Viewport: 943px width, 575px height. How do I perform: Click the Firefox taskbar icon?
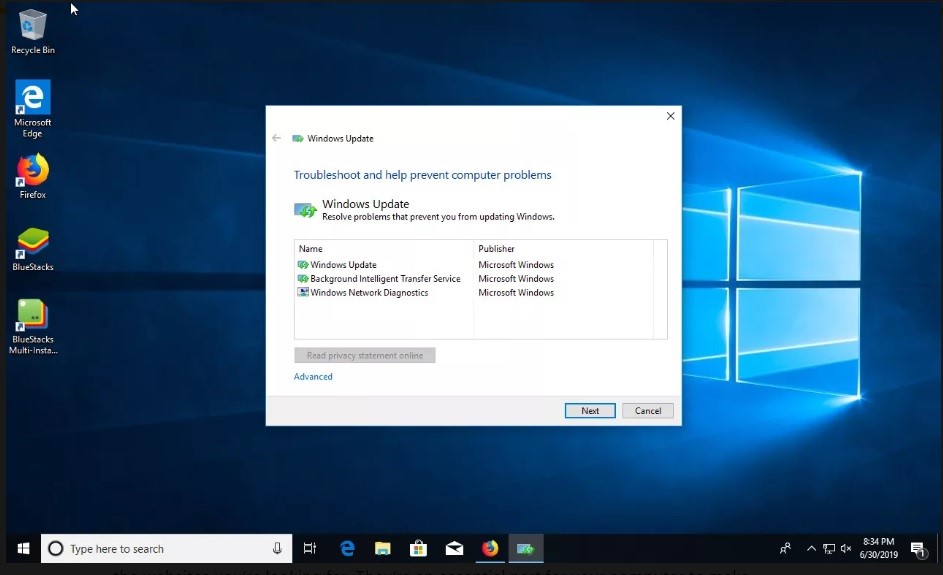[490, 548]
